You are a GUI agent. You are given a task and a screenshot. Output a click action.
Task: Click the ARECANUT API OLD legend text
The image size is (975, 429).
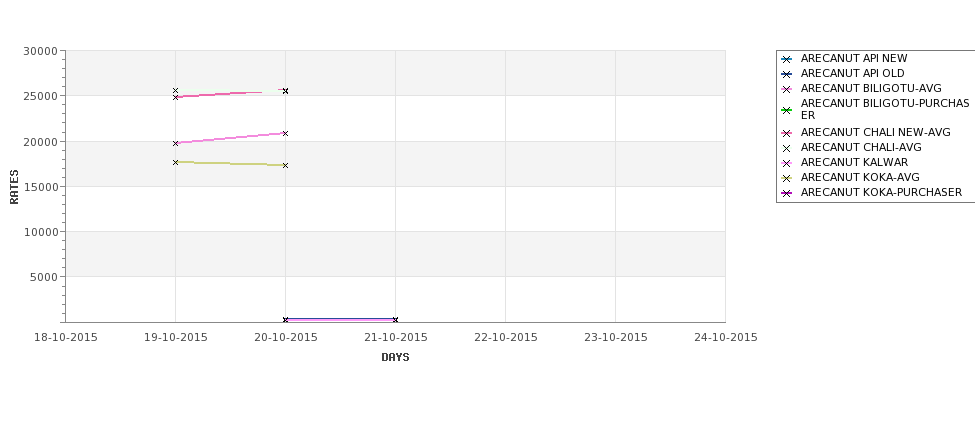853,74
